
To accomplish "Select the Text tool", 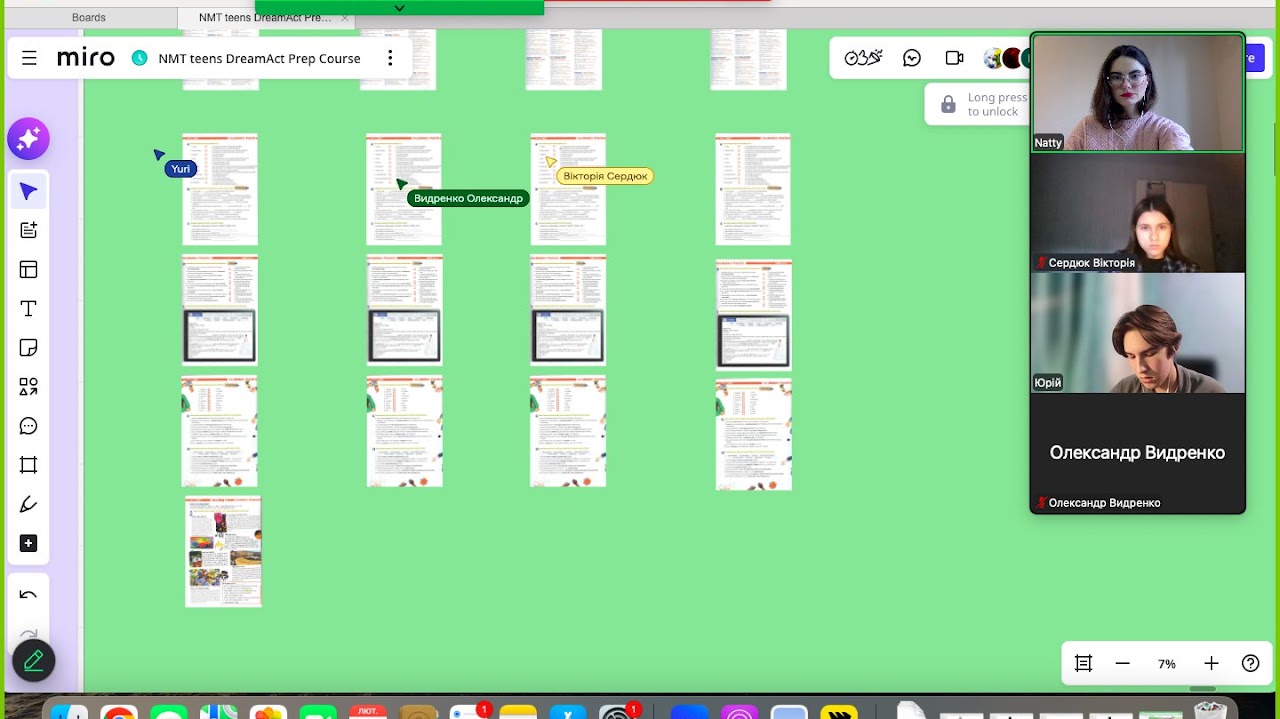I will [28, 309].
